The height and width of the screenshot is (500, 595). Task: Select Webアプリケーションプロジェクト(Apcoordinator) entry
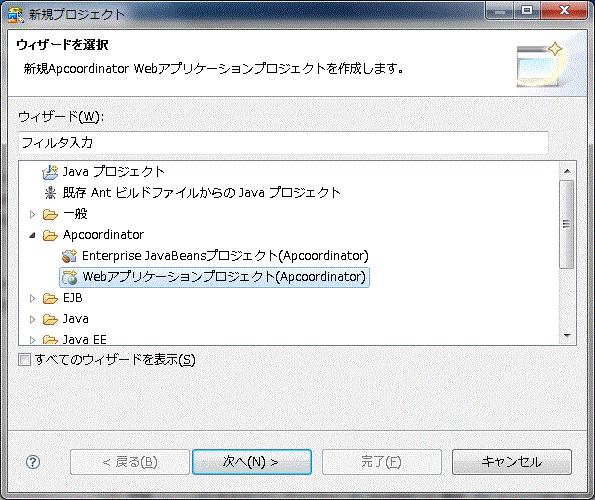pyautogui.click(x=224, y=277)
